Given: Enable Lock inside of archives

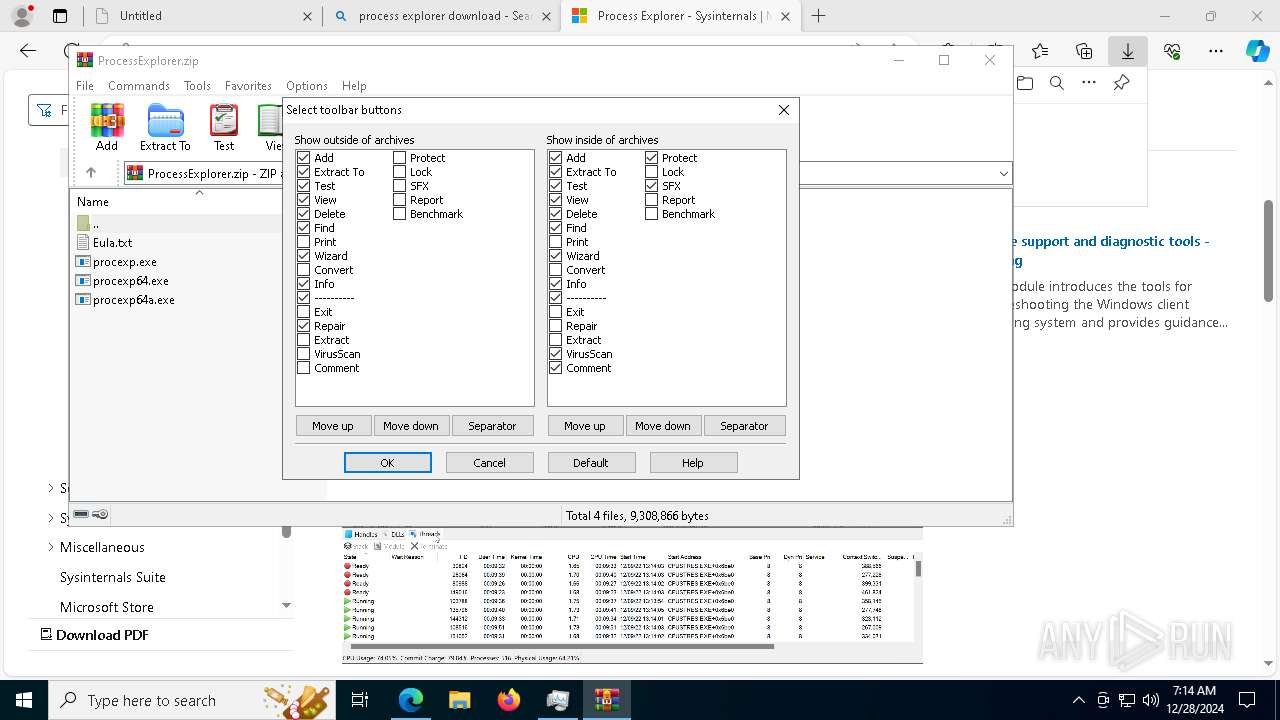Looking at the screenshot, I should (x=652, y=172).
